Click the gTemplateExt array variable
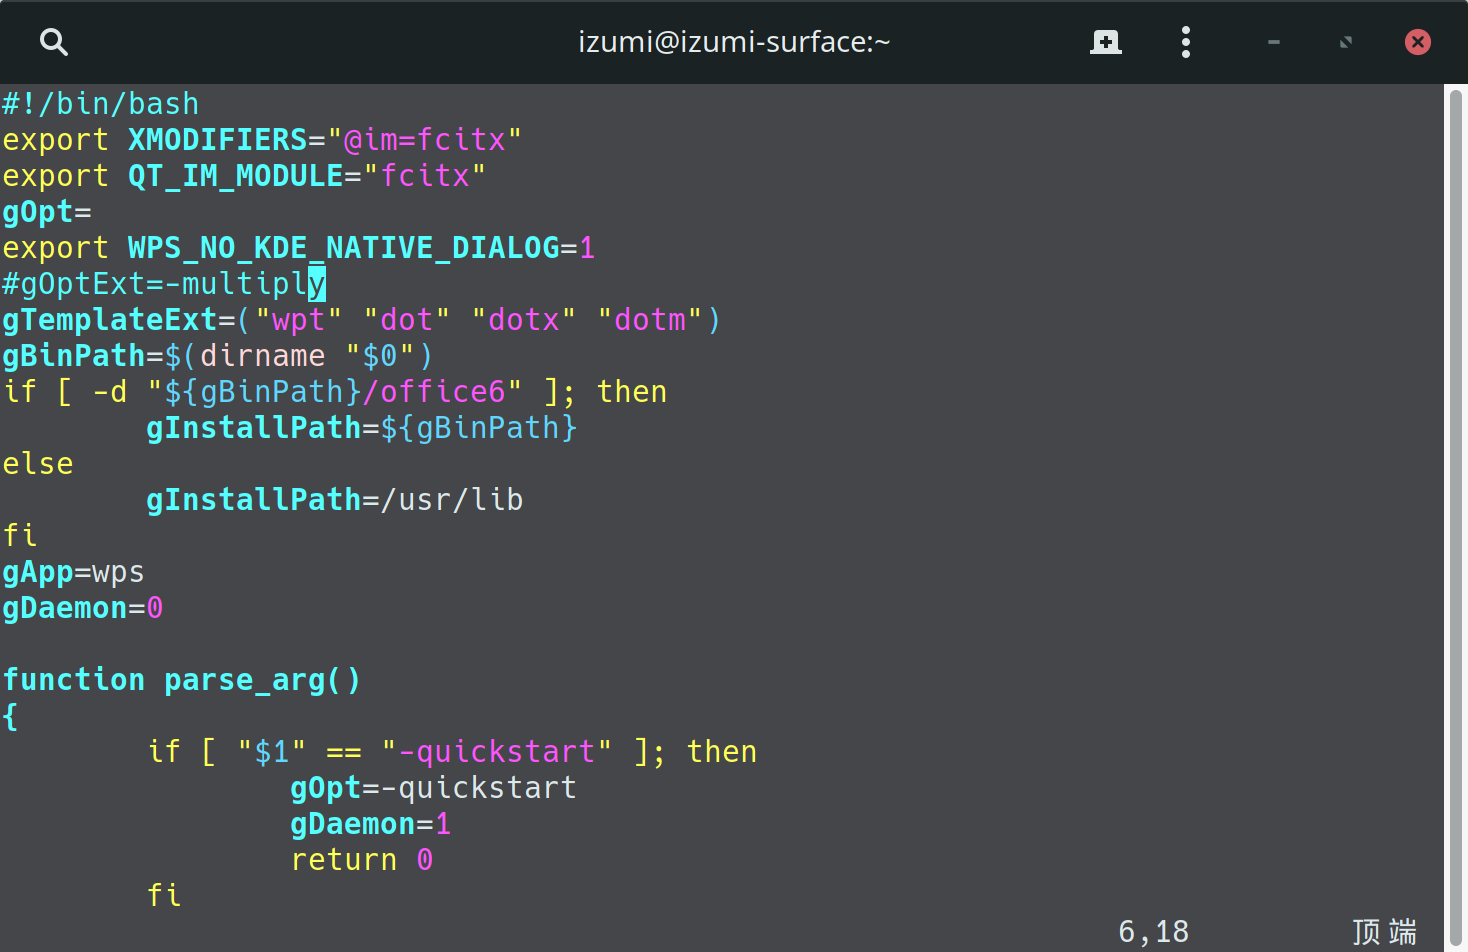 [x=109, y=320]
